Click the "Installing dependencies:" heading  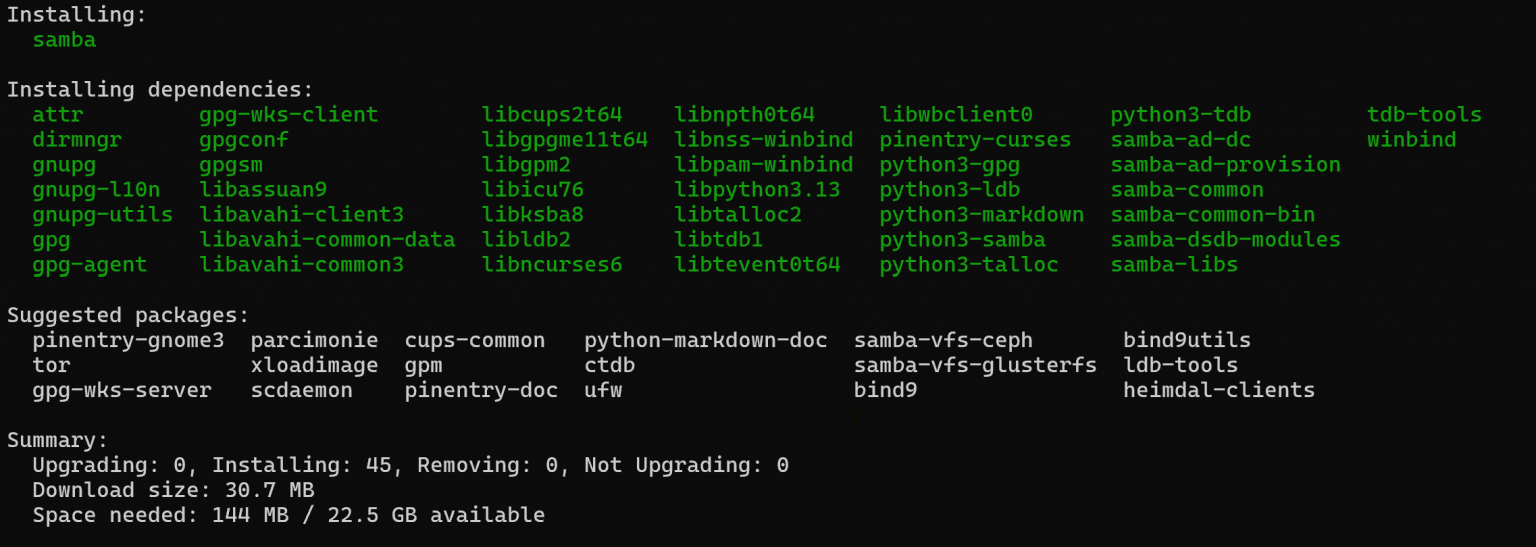[160, 90]
